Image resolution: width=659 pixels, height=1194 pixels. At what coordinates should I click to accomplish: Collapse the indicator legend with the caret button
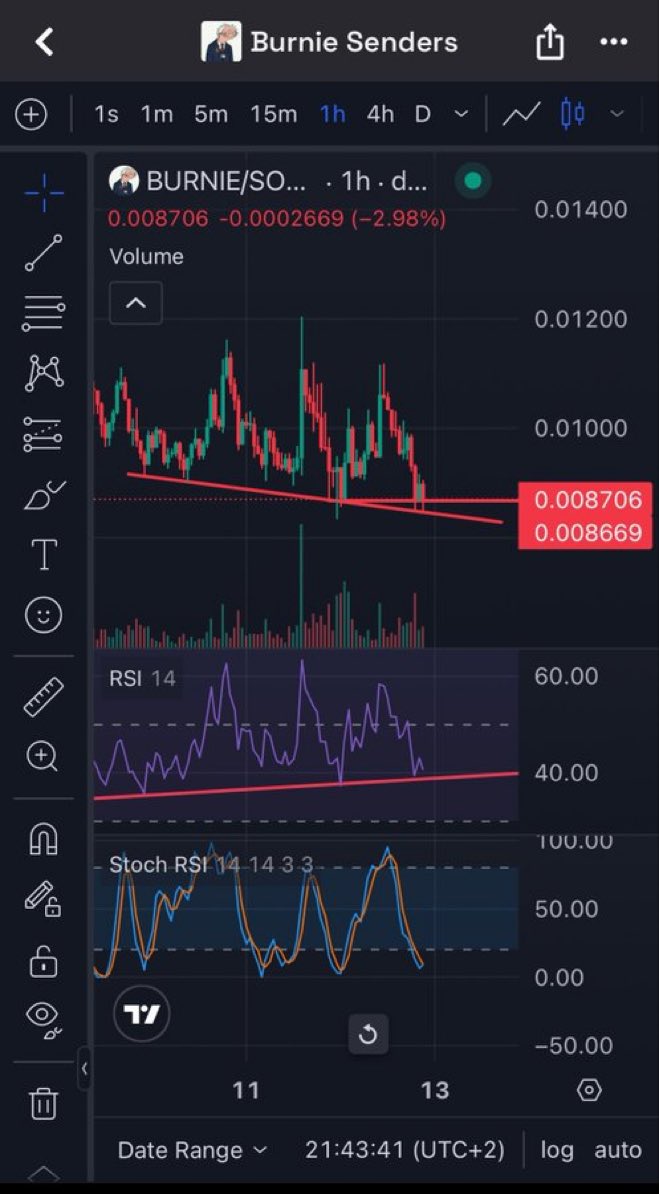pyautogui.click(x=136, y=303)
